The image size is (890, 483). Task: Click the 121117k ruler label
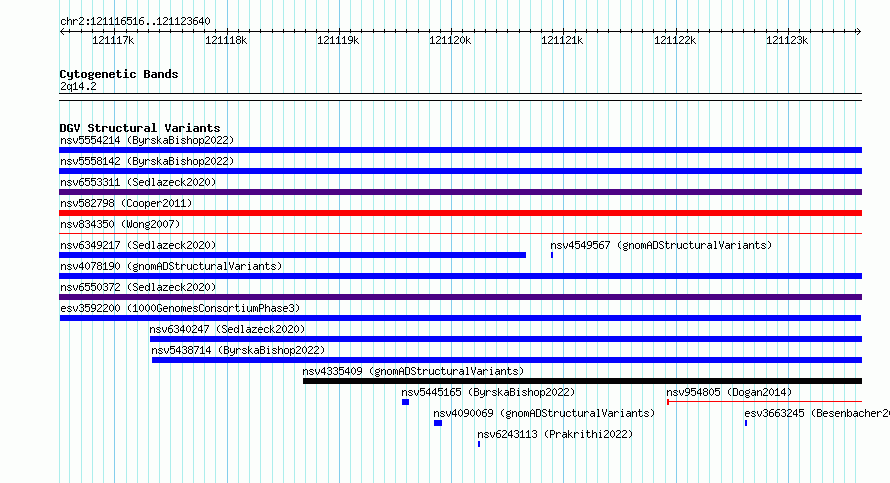pos(113,40)
